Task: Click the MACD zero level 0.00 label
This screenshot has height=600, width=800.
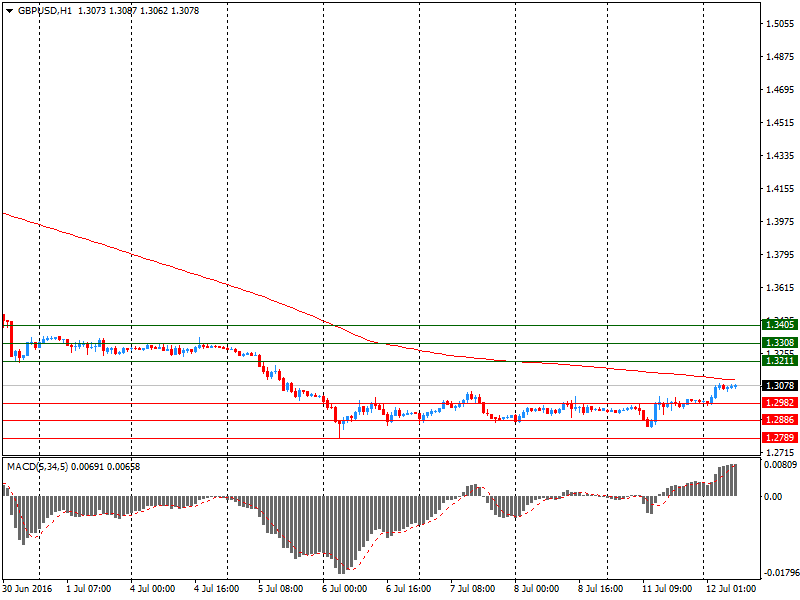Action: [x=773, y=496]
